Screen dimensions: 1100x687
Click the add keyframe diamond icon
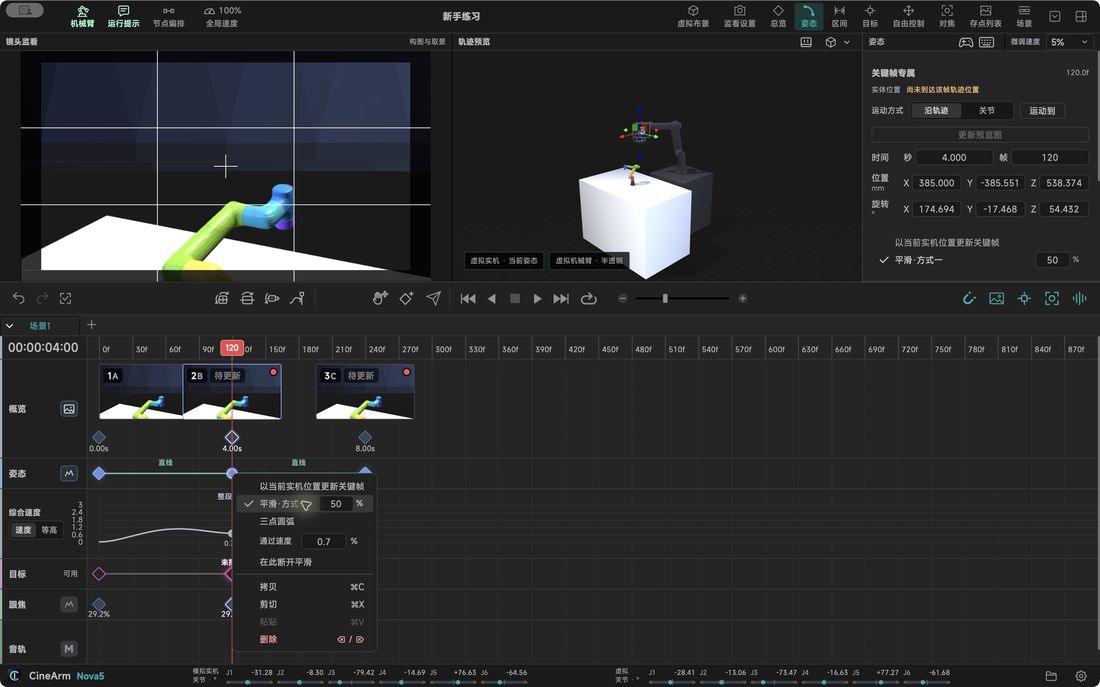click(406, 298)
